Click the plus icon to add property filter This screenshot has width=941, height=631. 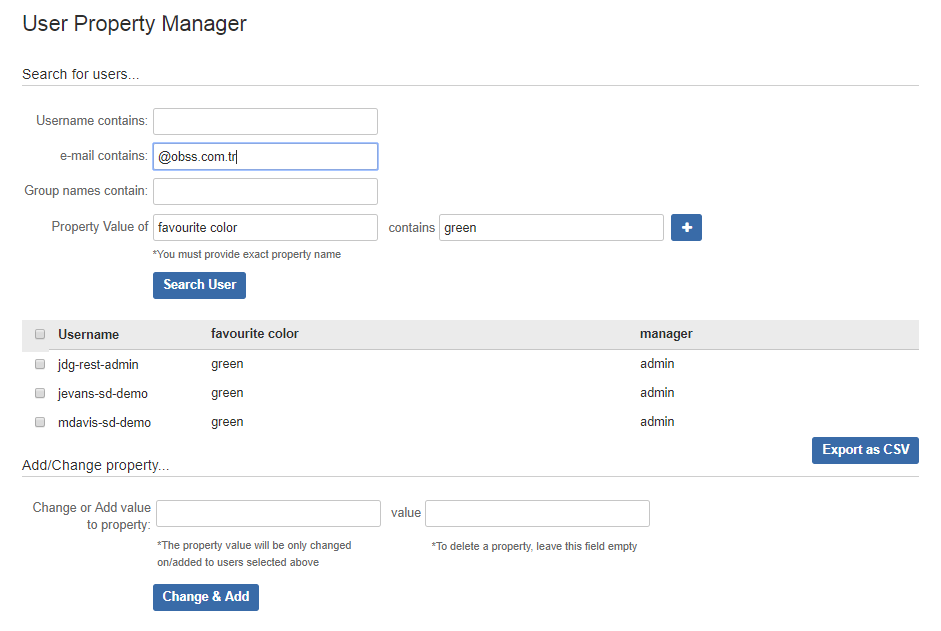tap(686, 228)
